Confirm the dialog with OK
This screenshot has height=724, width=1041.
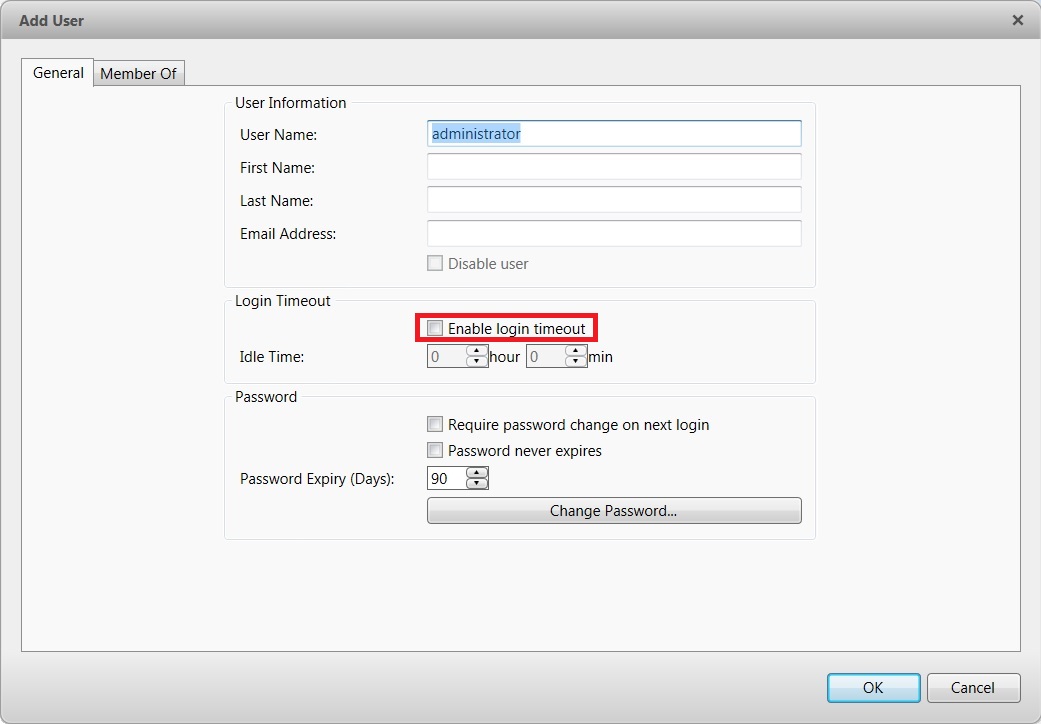pos(873,688)
